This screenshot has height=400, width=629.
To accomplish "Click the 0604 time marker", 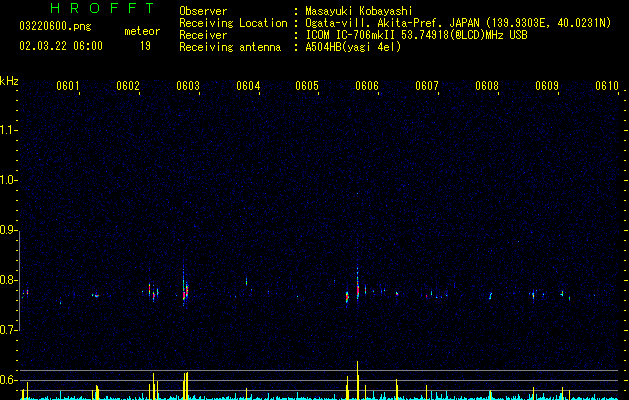I will click(248, 86).
